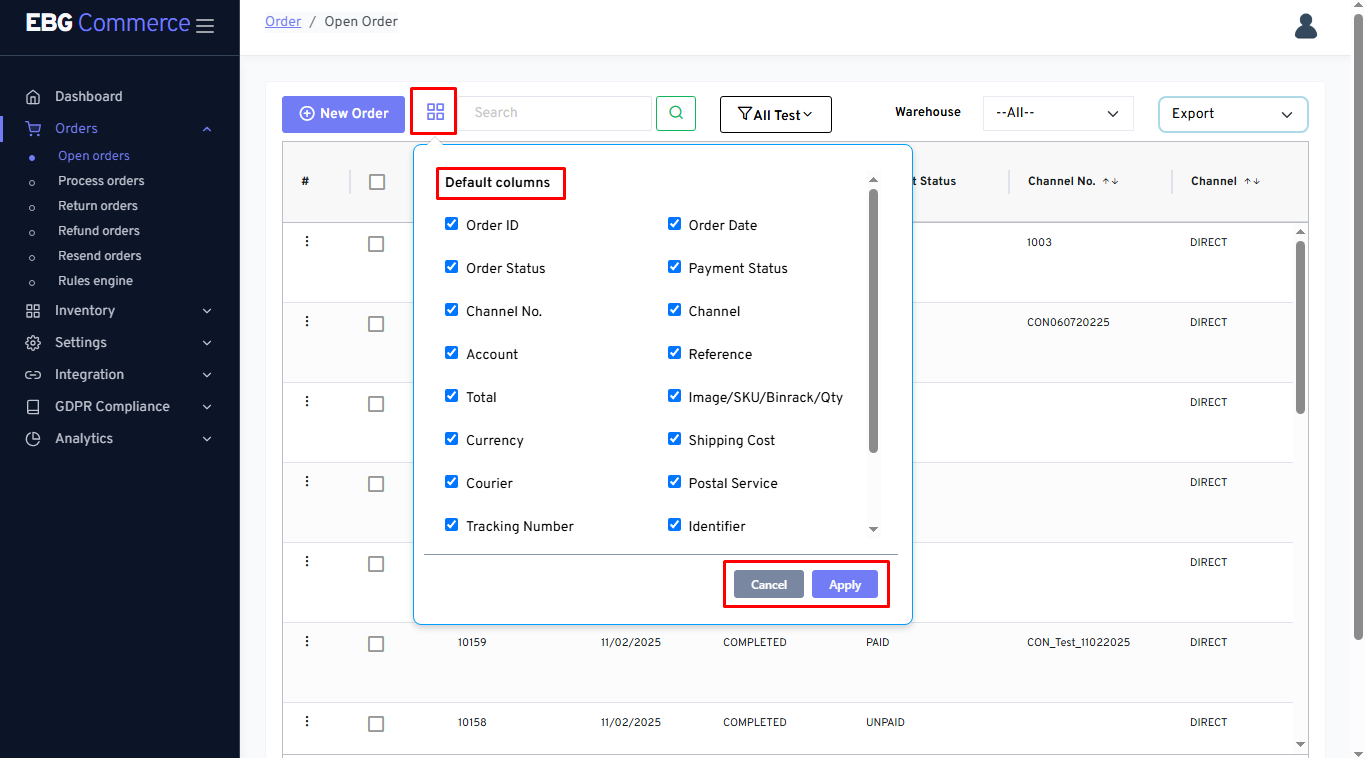Go to Process orders in sidebar
Image resolution: width=1365 pixels, height=758 pixels.
tap(101, 181)
